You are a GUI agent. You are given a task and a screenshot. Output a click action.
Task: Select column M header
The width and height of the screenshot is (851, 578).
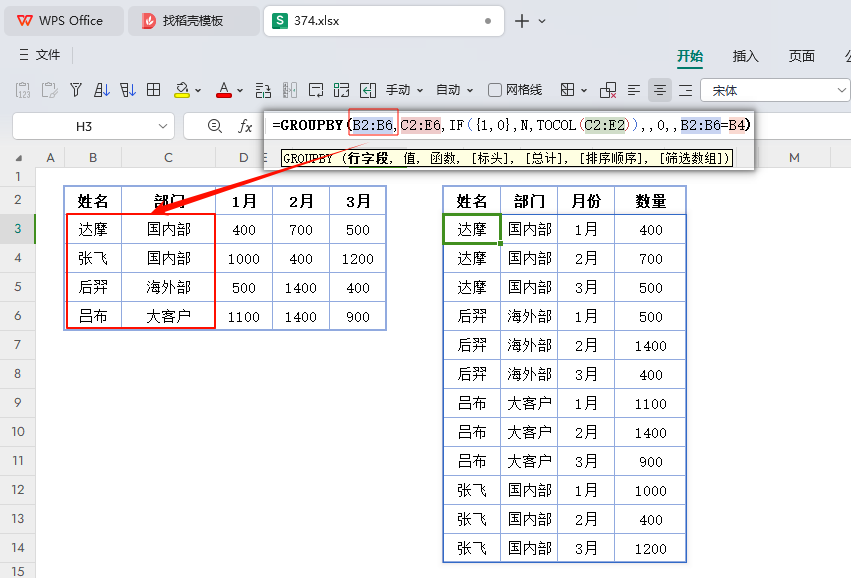coord(794,158)
